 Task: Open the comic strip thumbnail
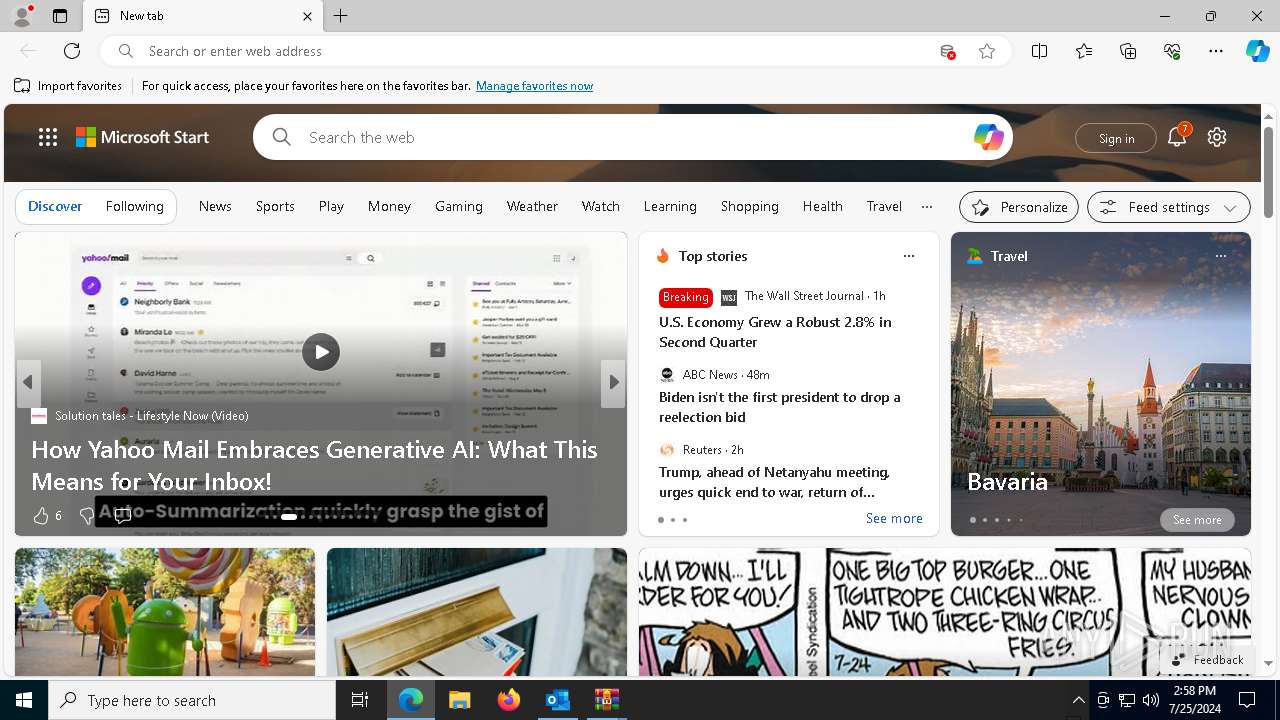point(945,612)
